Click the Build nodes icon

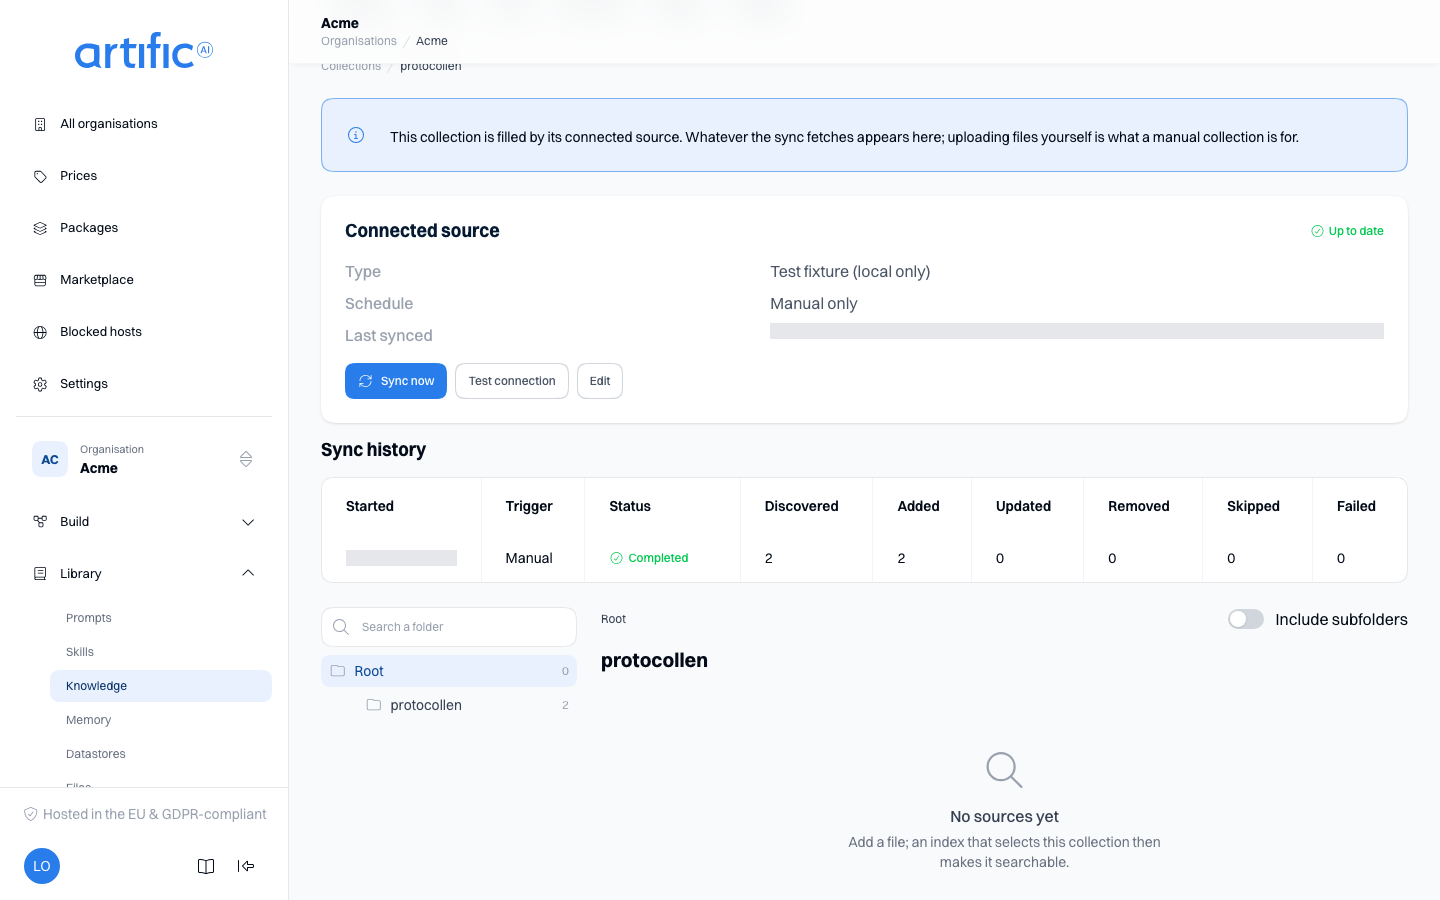click(x=40, y=522)
